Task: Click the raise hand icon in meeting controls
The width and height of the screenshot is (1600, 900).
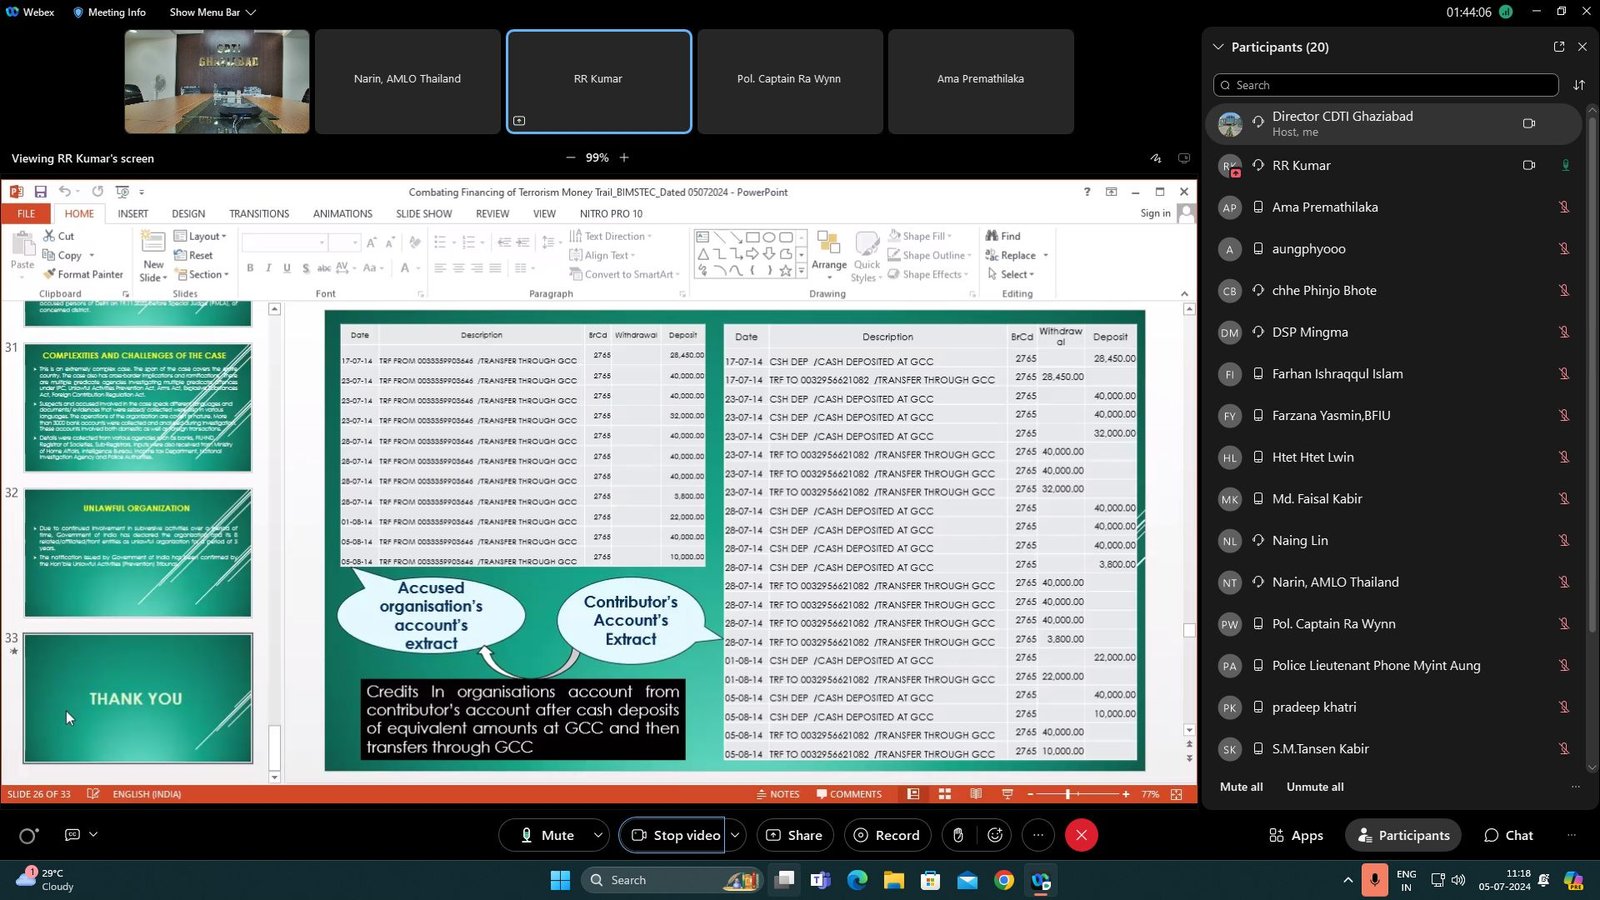Action: pos(958,835)
